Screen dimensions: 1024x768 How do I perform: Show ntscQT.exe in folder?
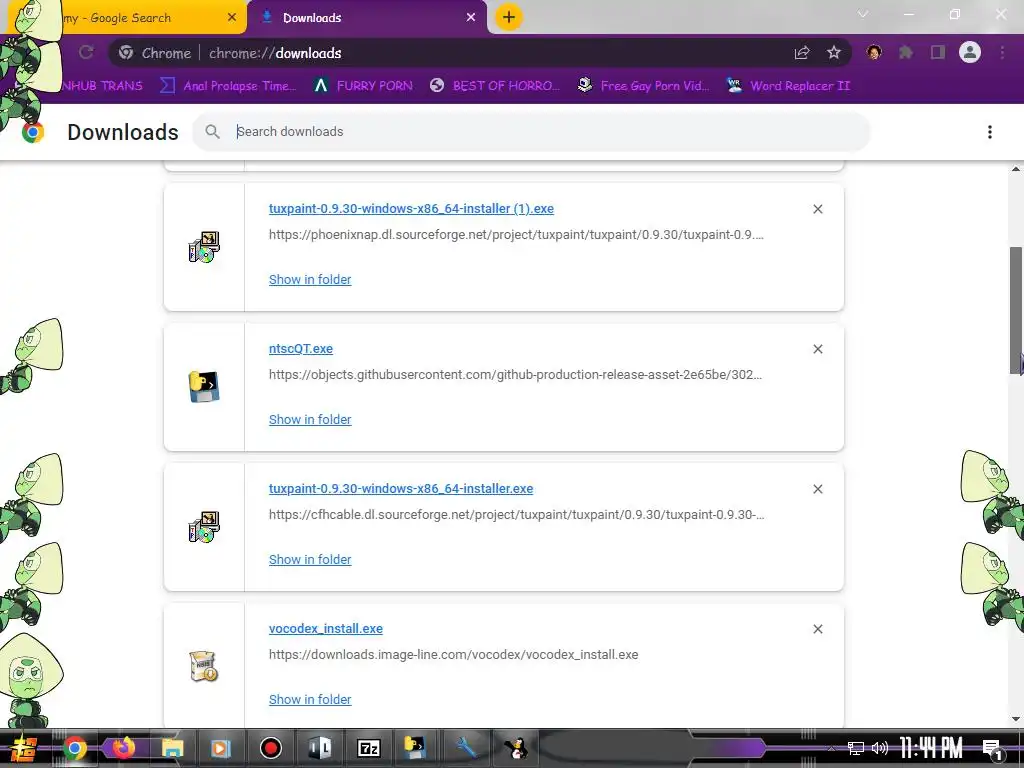[310, 419]
